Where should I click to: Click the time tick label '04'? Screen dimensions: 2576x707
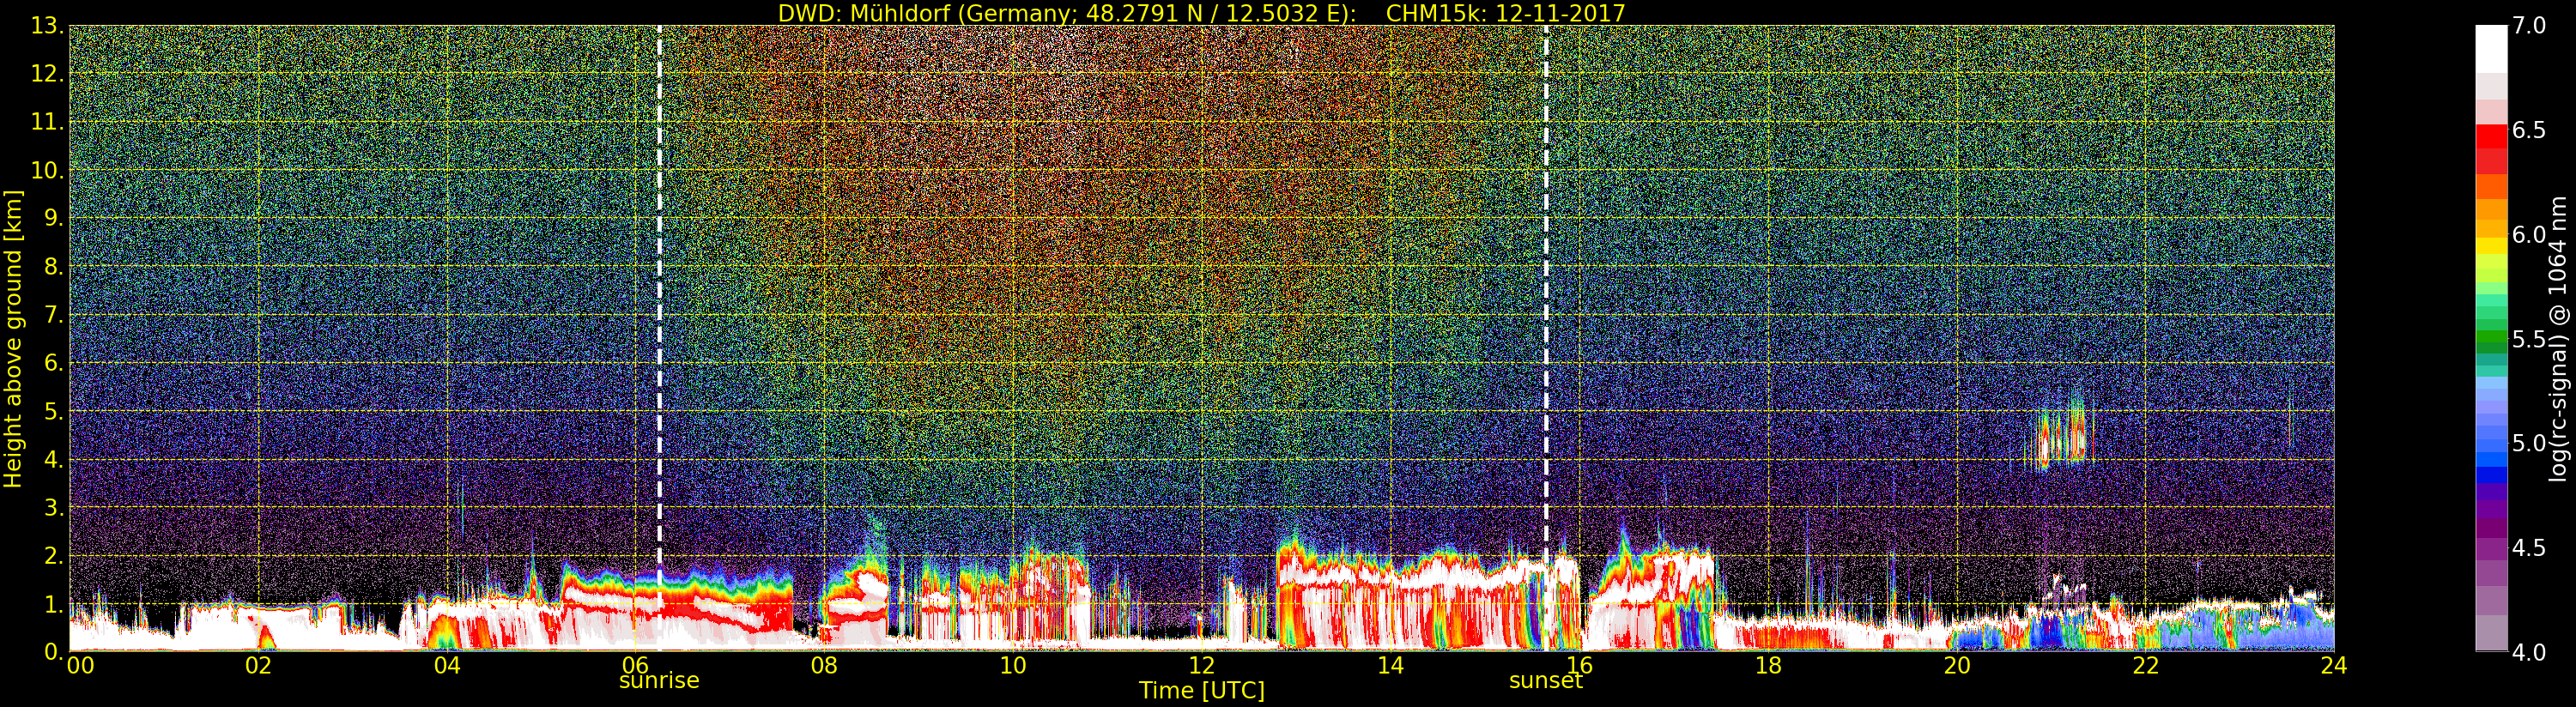click(447, 665)
